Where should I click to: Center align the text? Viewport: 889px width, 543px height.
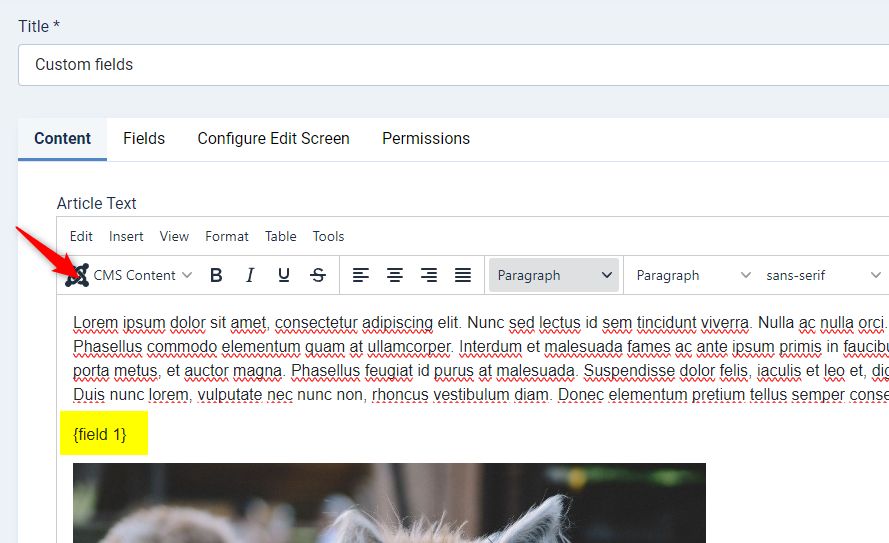(395, 275)
